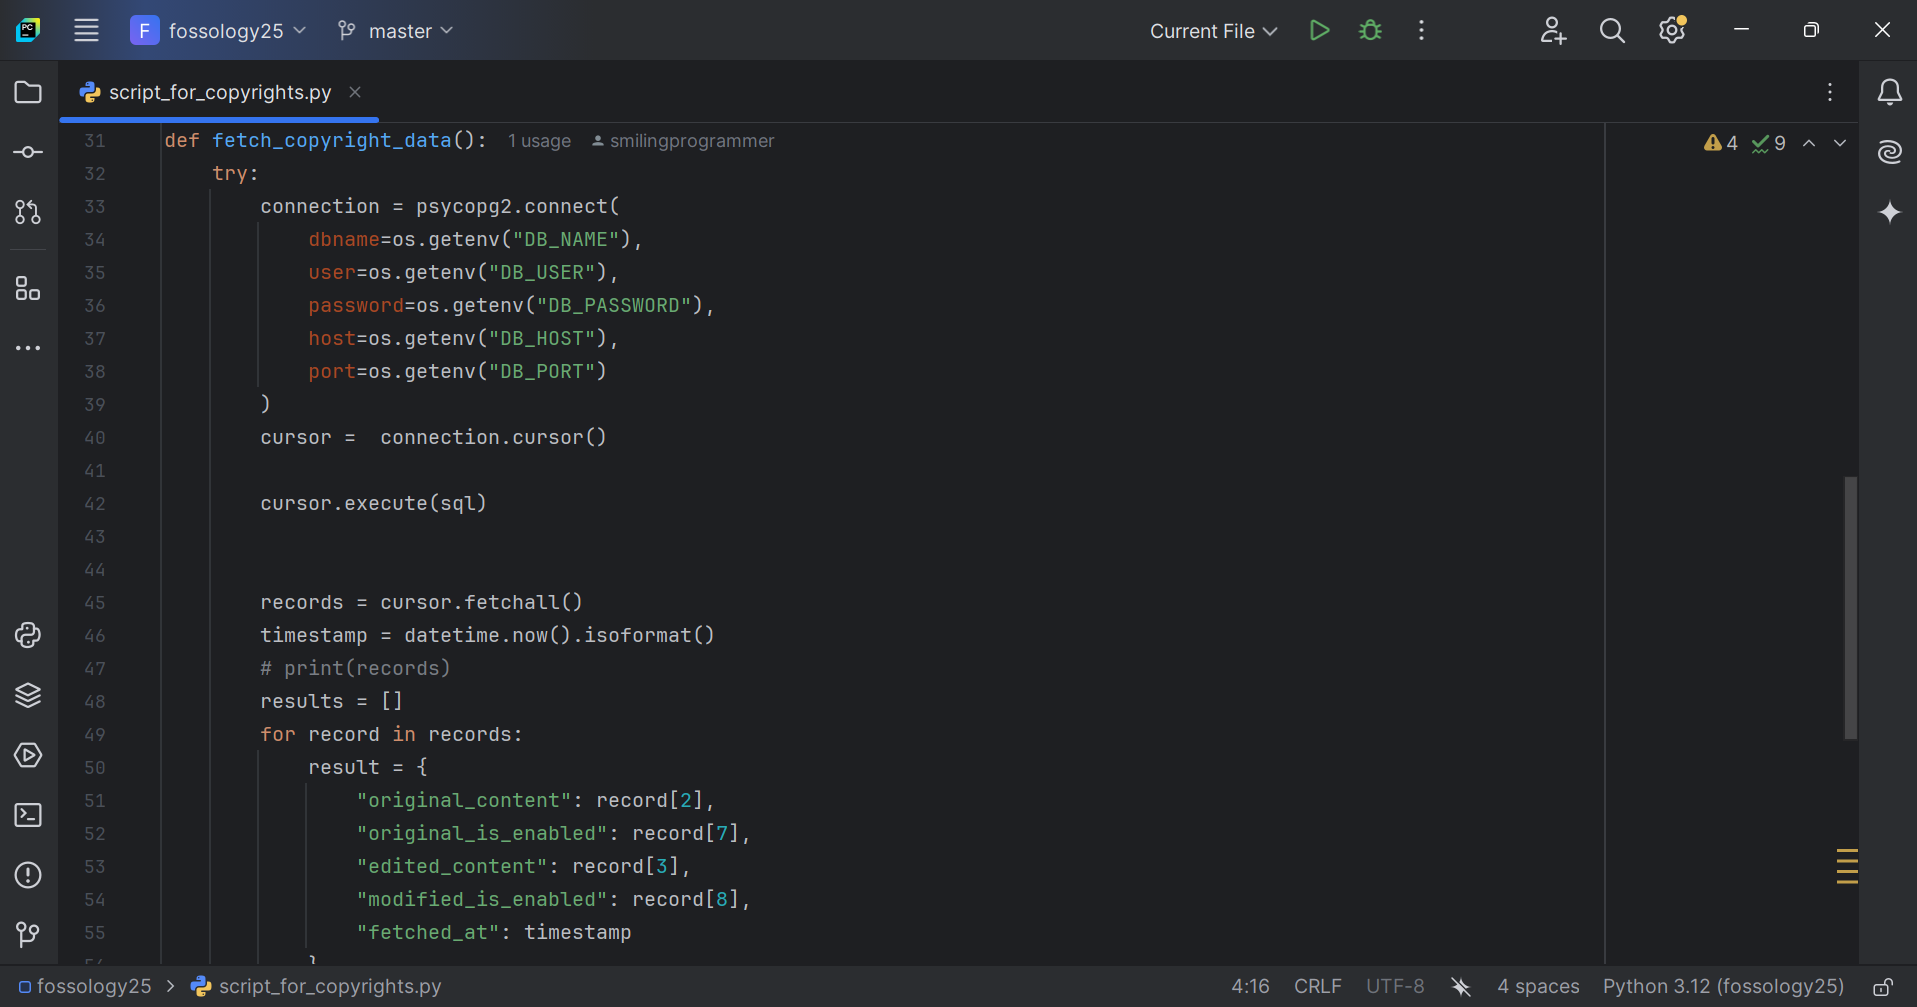This screenshot has height=1007, width=1917.
Task: Click the smilingprogrammer author hint
Action: pyautogui.click(x=683, y=141)
